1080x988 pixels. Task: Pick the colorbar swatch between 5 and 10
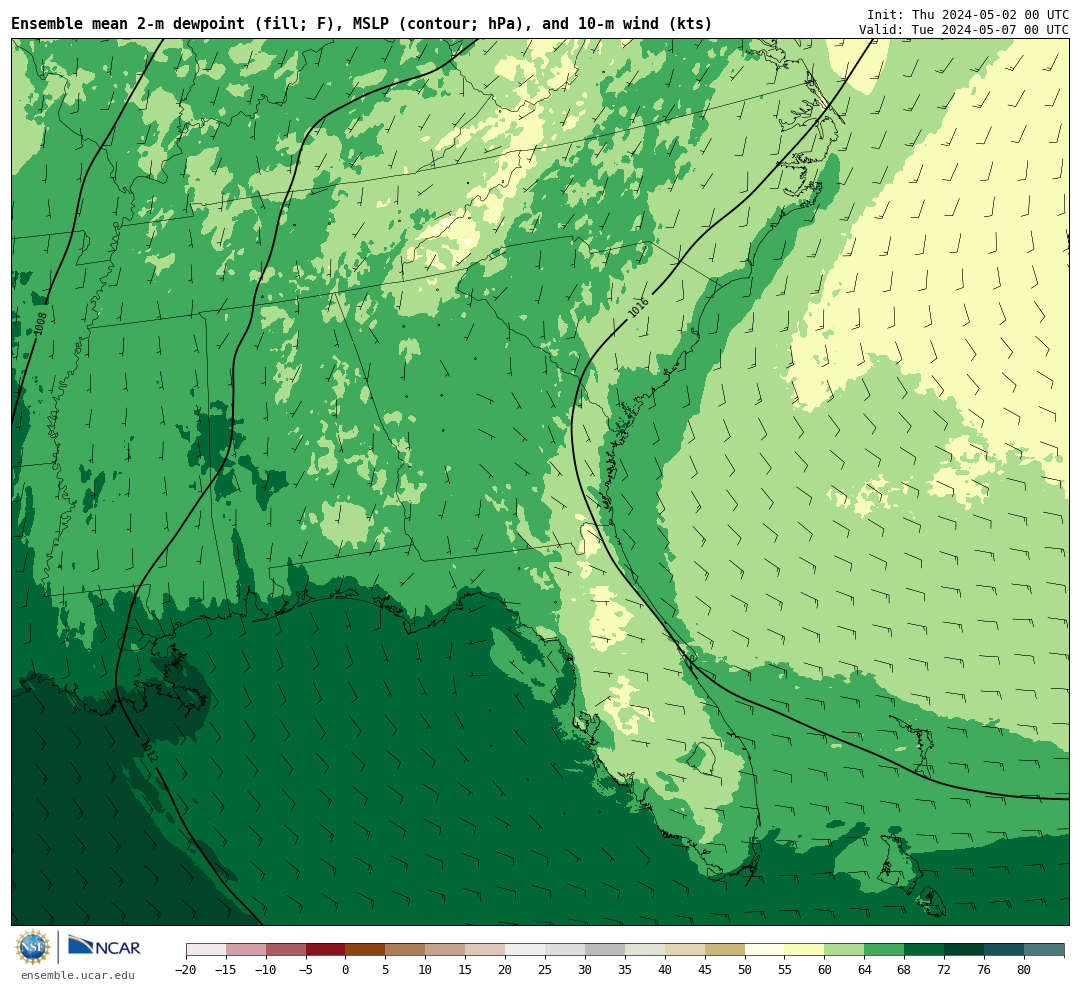[406, 950]
